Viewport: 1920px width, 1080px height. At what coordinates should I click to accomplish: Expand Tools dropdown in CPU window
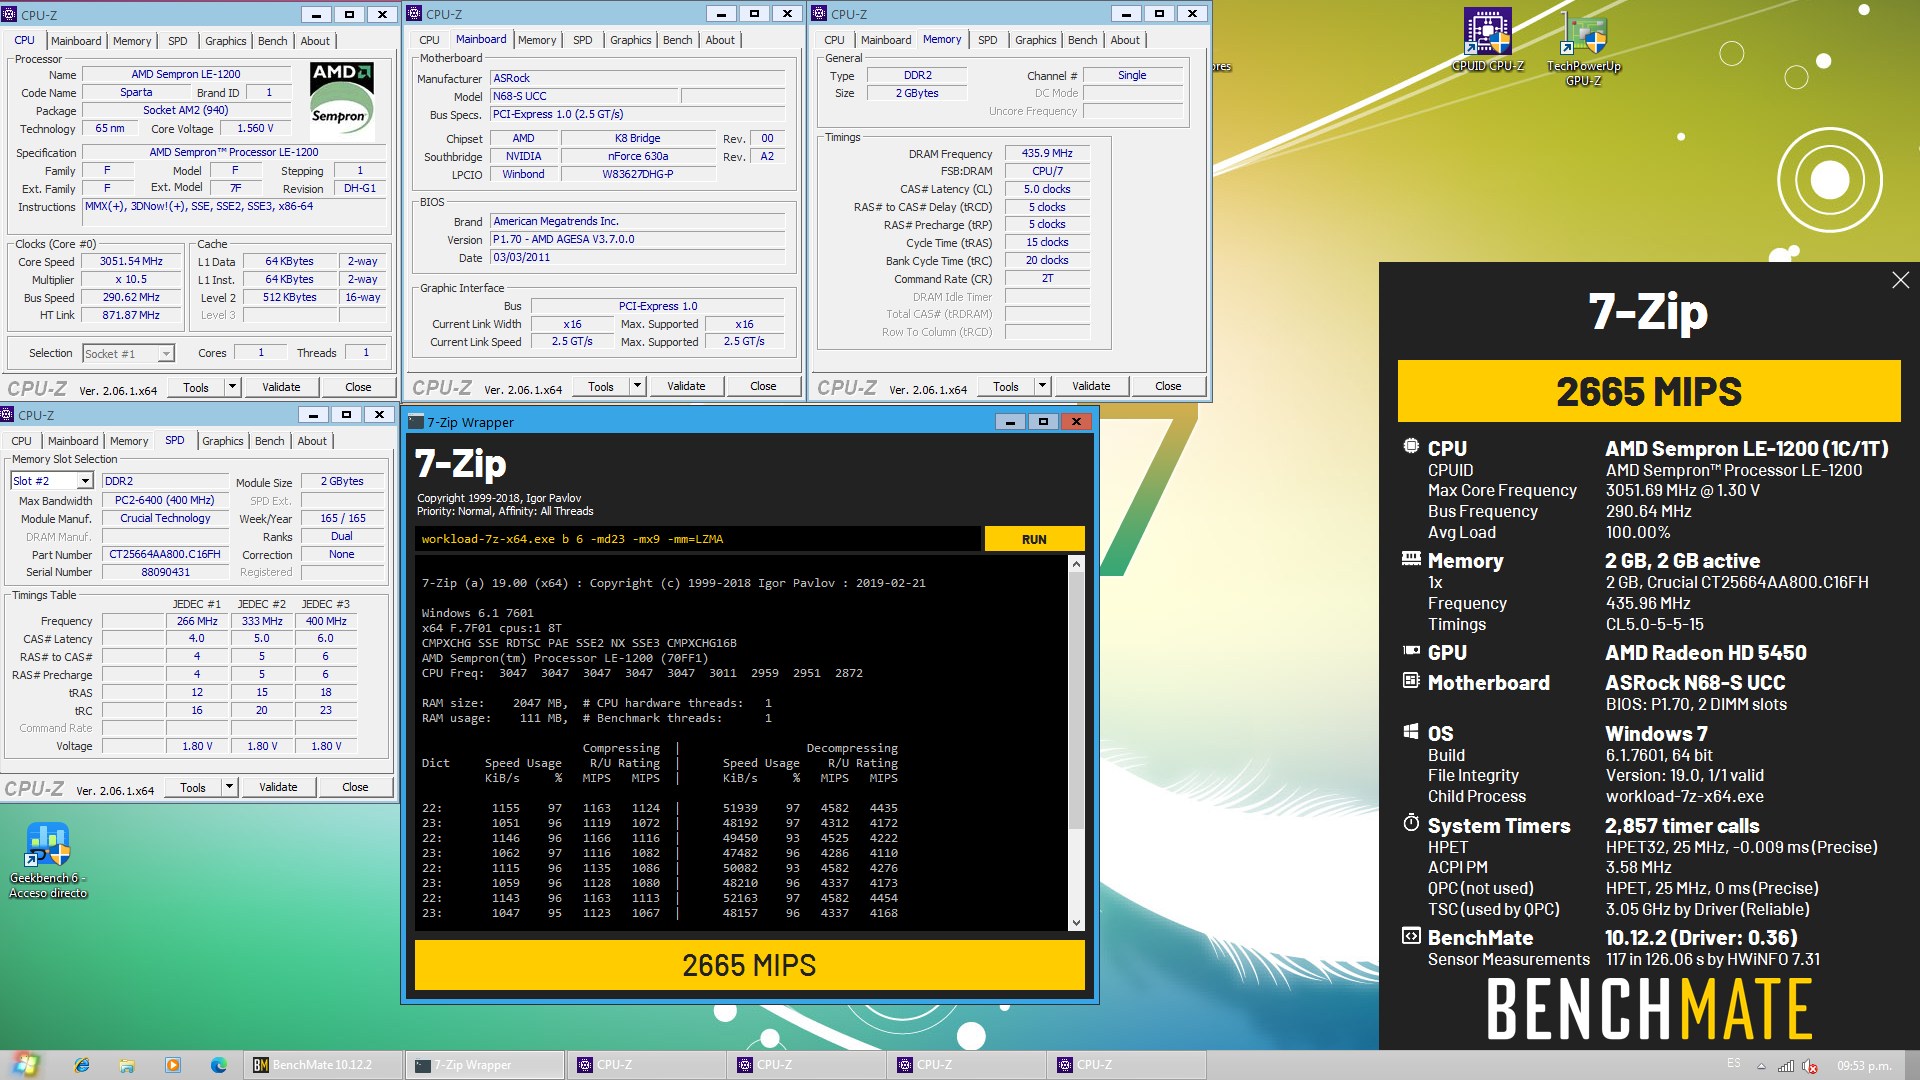[x=232, y=387]
